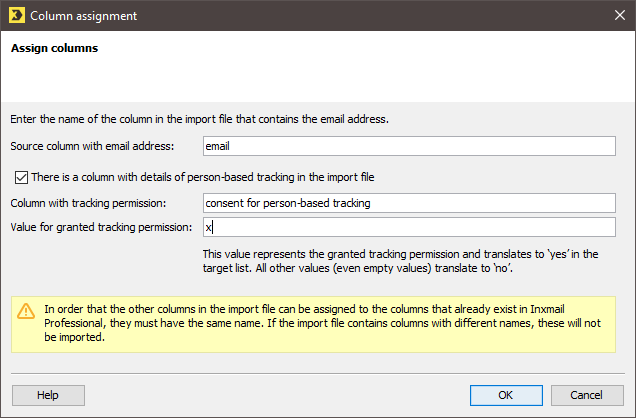Click the label "There is a column with details"
The width and height of the screenshot is (636, 418).
pyautogui.click(x=202, y=177)
